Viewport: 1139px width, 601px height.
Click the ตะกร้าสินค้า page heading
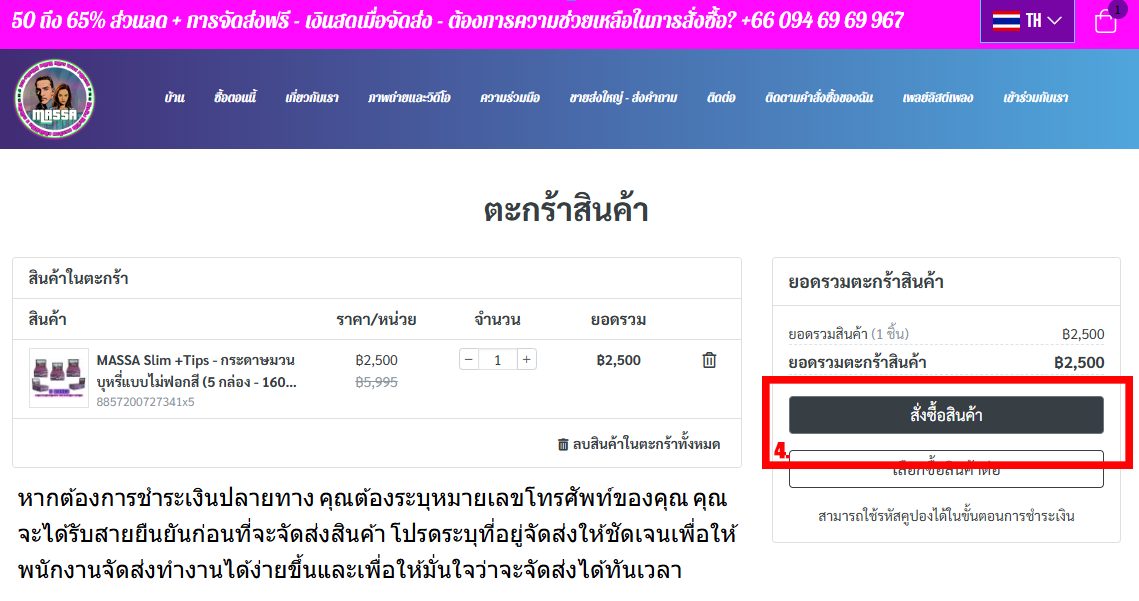click(x=566, y=210)
